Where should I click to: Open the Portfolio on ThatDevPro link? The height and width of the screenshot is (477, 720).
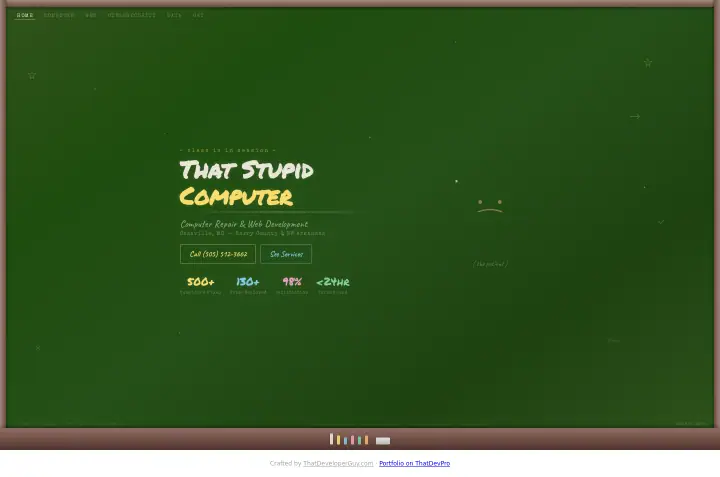pos(415,463)
